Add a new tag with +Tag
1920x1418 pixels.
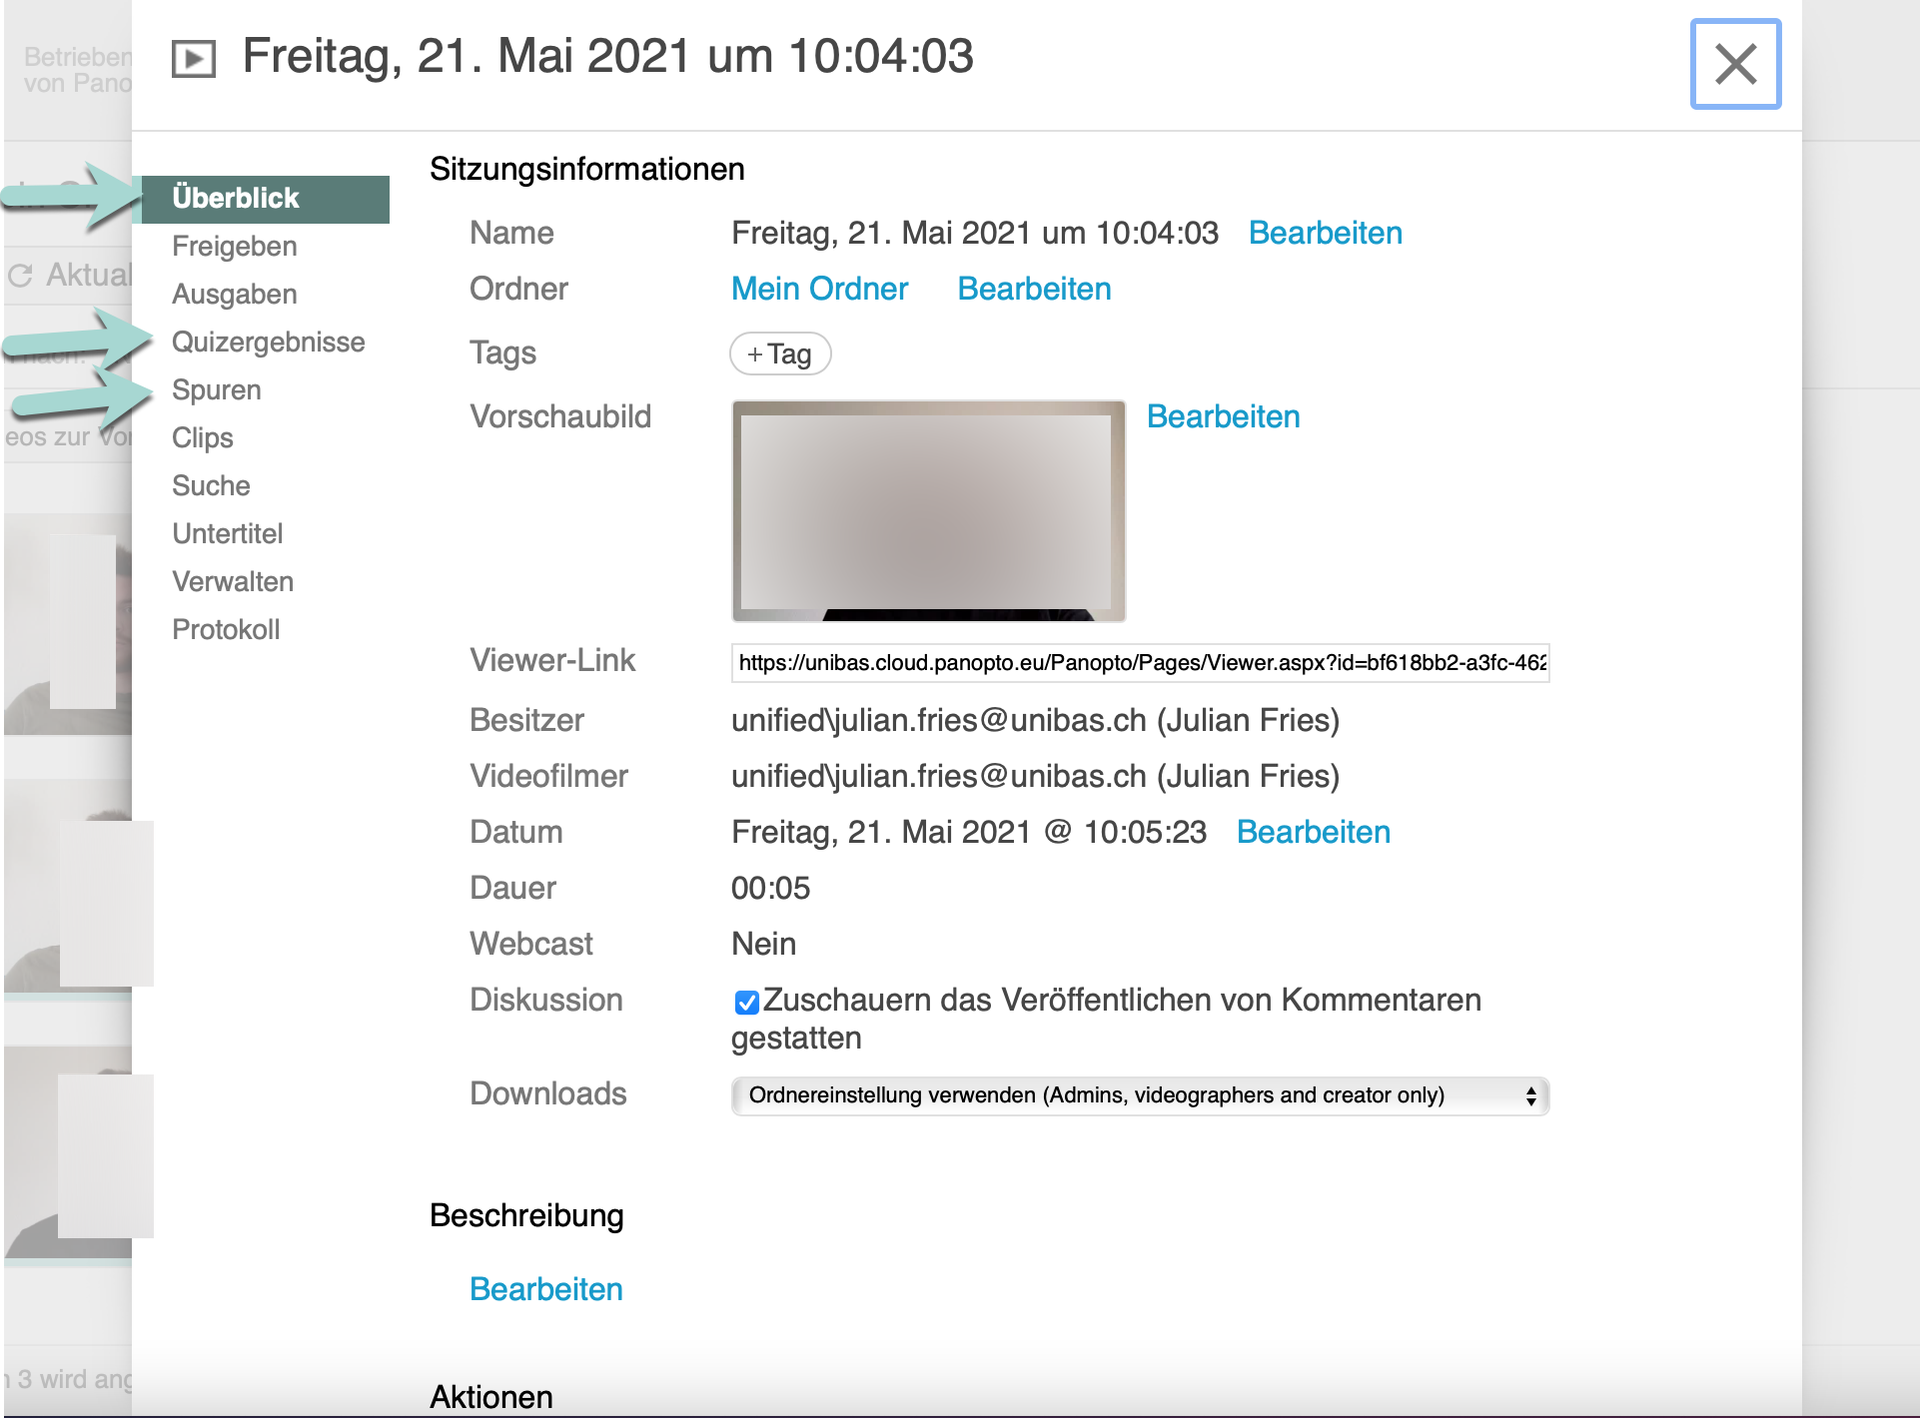780,354
